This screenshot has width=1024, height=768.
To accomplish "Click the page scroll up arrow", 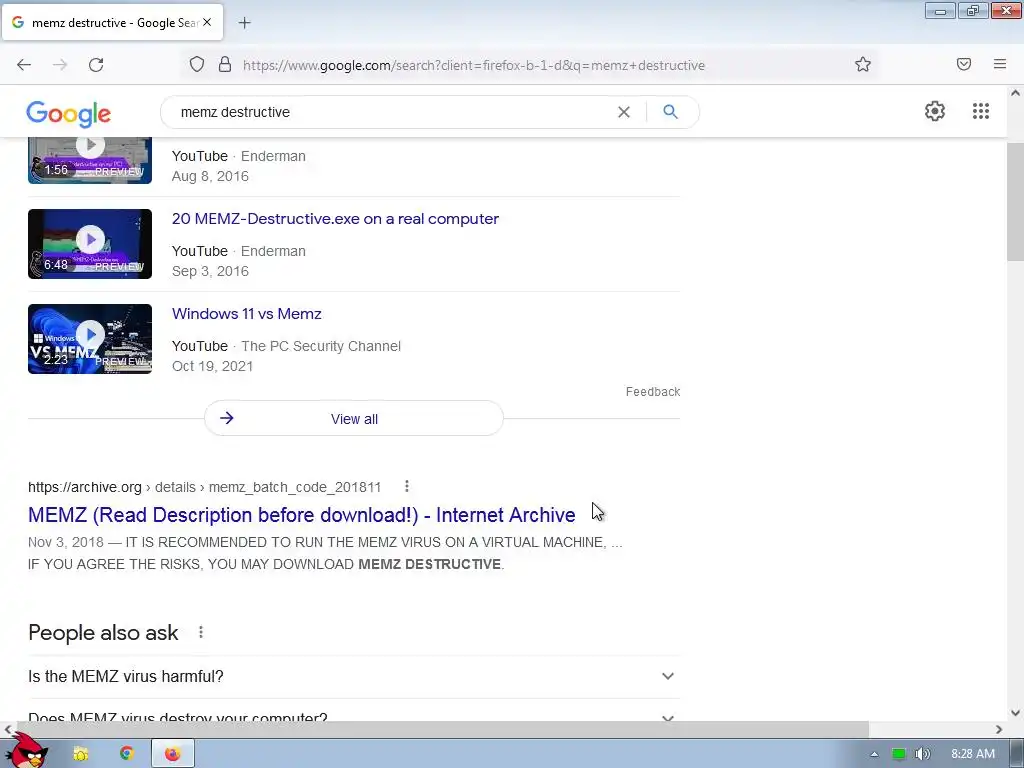I will pos(1015,93).
